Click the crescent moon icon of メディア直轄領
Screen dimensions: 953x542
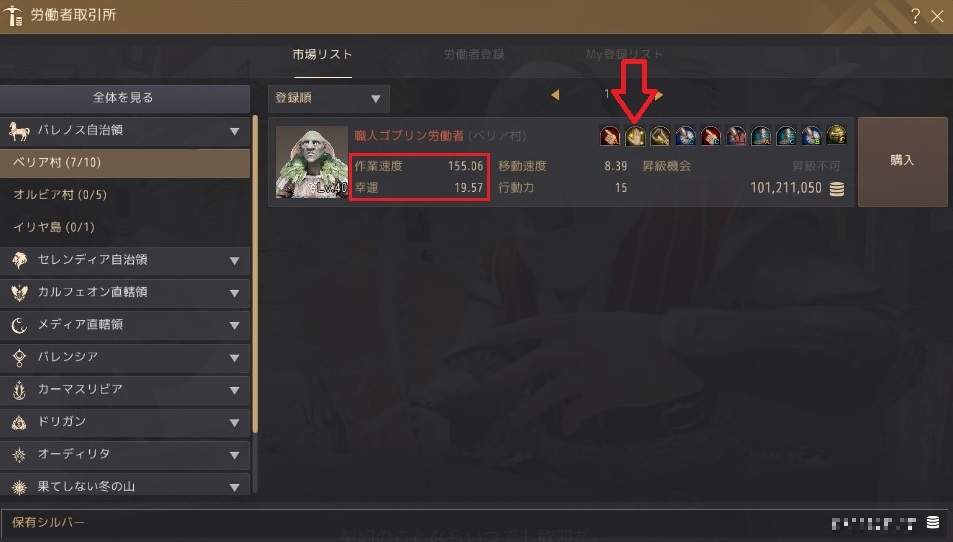point(19,325)
